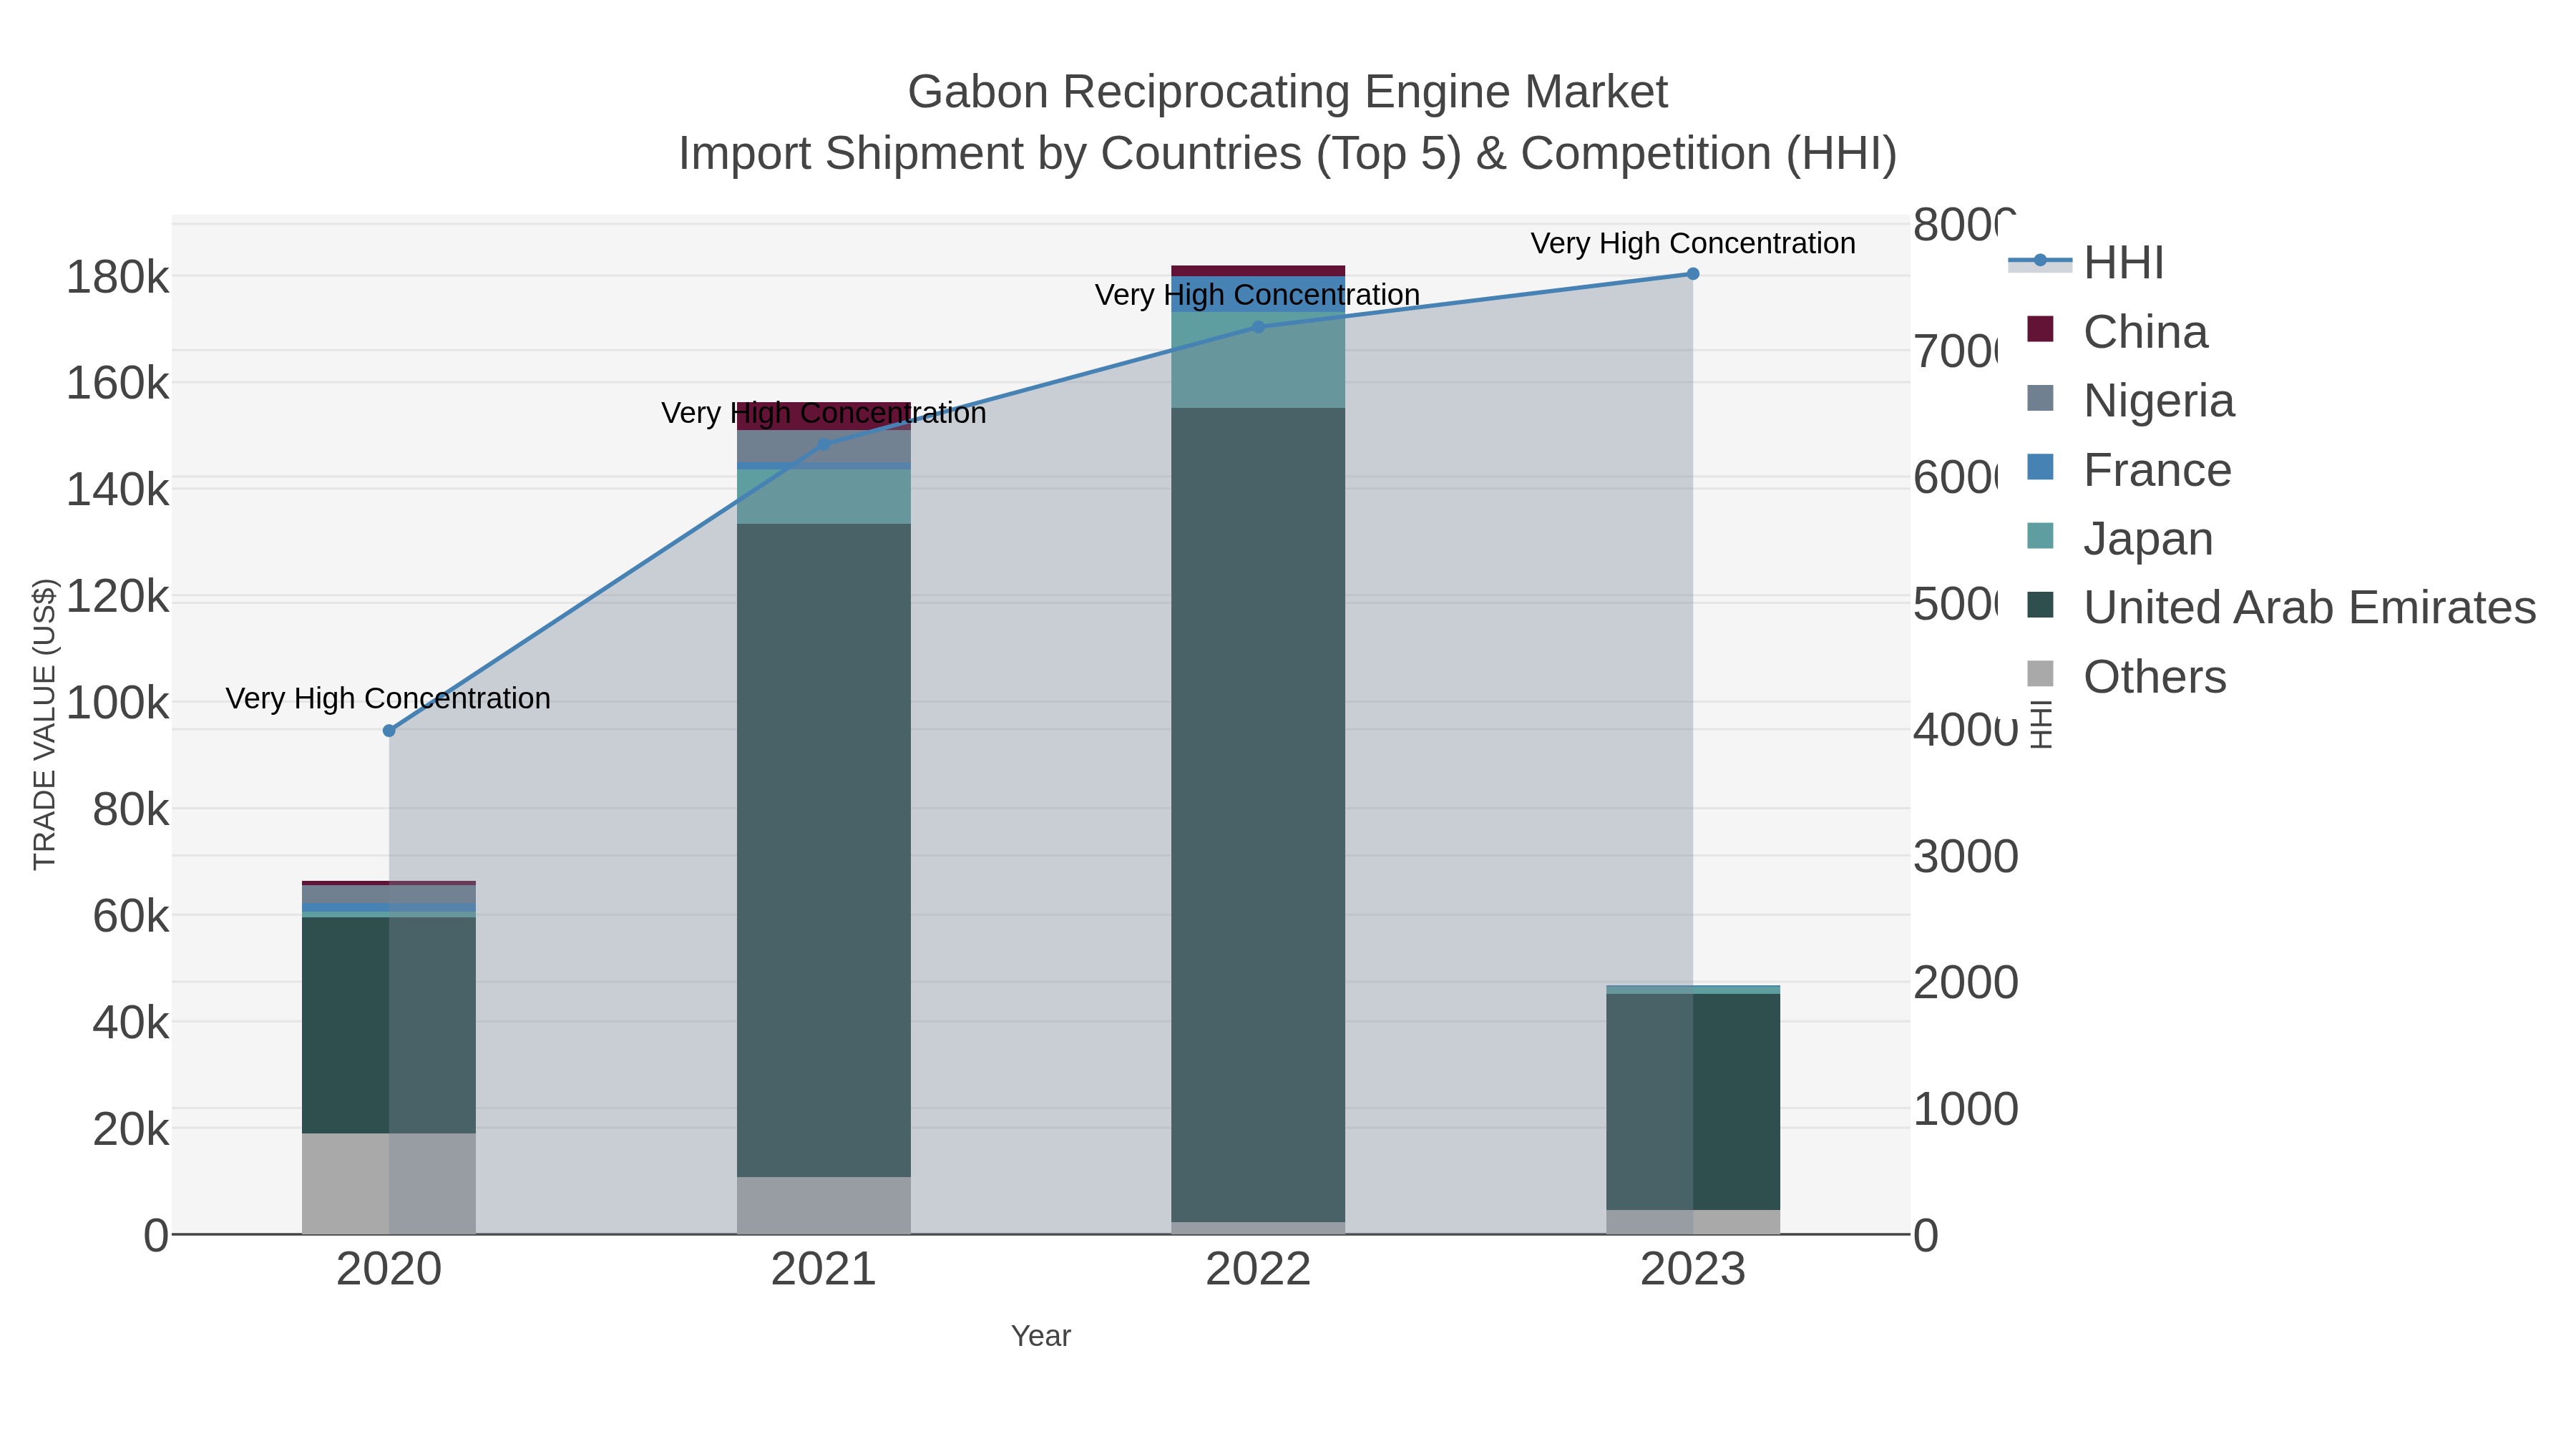Click the 2022 Japan bar segment
Screen dimensions: 2576x1449
coord(1258,360)
